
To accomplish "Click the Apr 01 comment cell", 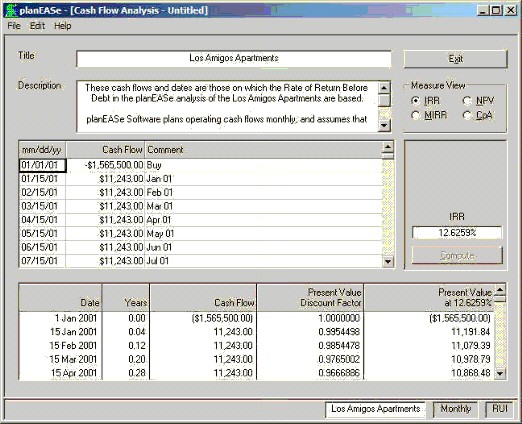I will pyautogui.click(x=263, y=220).
